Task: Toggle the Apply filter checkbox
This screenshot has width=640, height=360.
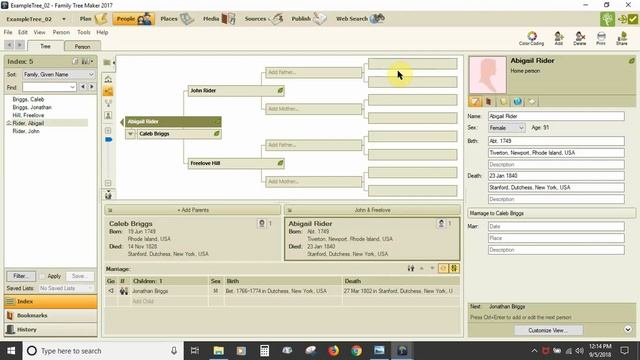Action: click(x=42, y=276)
